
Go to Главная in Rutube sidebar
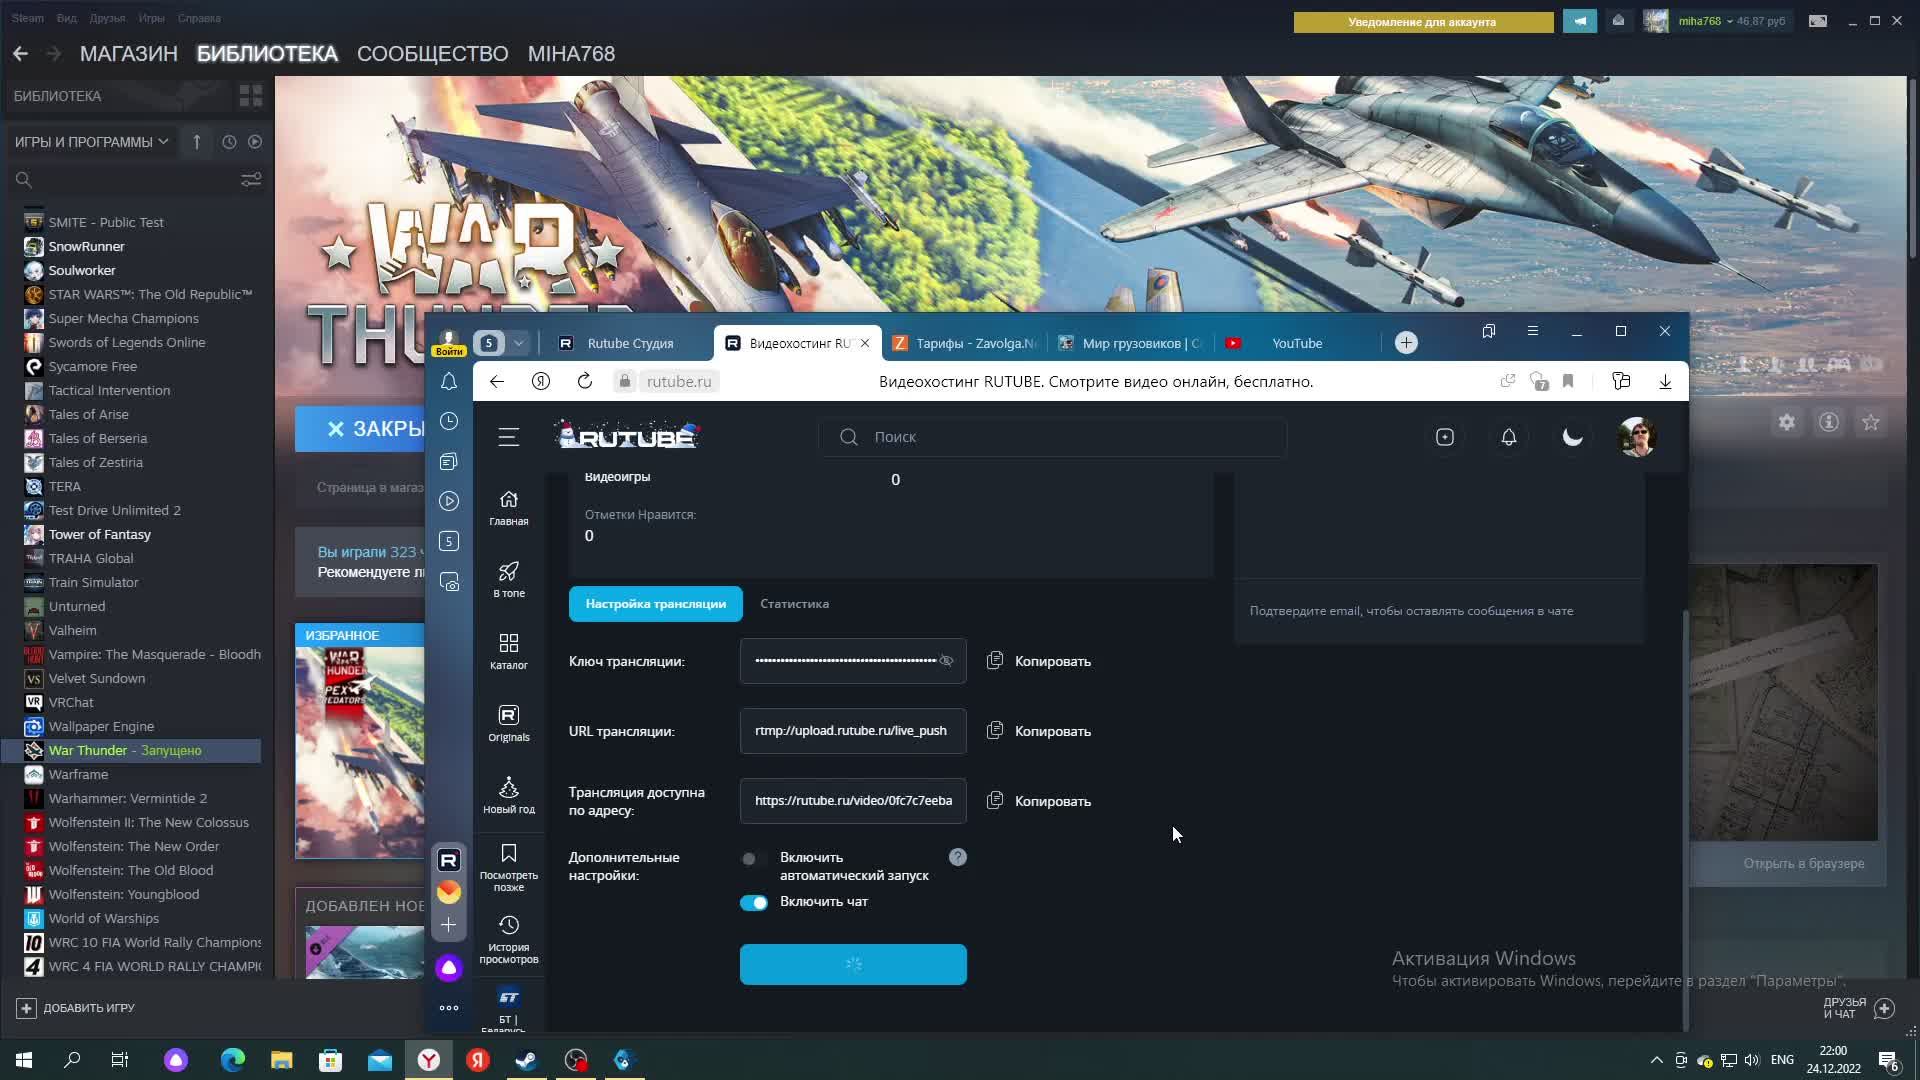pos(508,507)
